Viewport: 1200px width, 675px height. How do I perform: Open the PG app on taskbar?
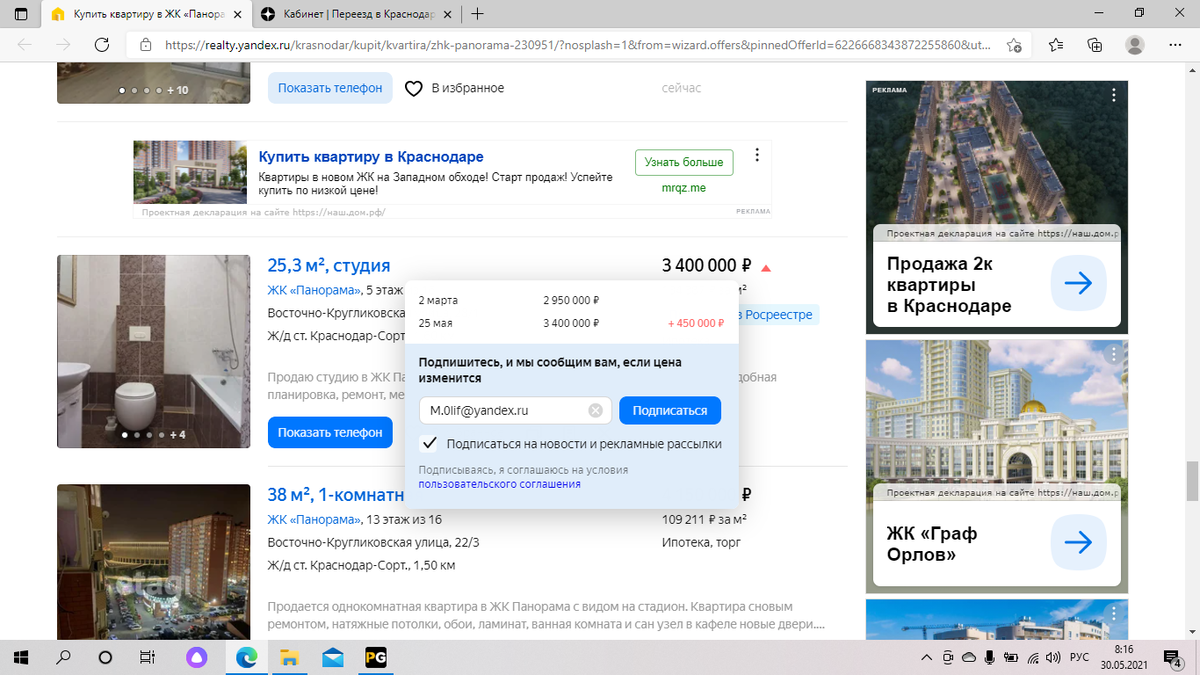click(x=376, y=657)
